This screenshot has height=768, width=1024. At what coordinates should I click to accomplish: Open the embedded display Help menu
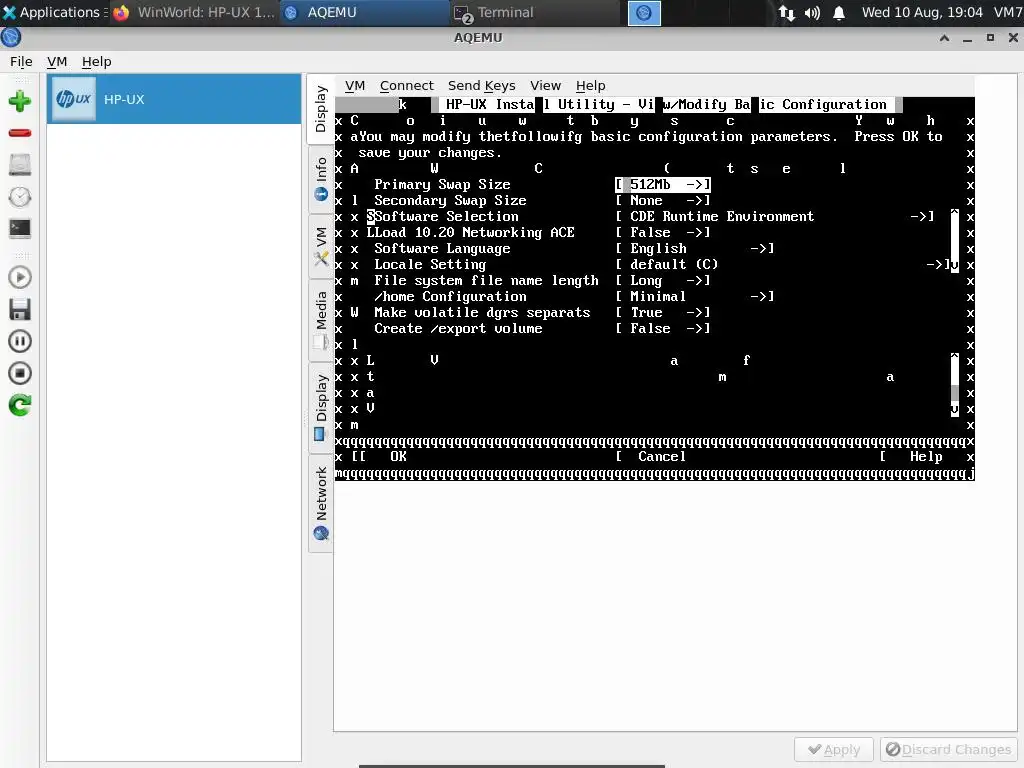coord(590,86)
